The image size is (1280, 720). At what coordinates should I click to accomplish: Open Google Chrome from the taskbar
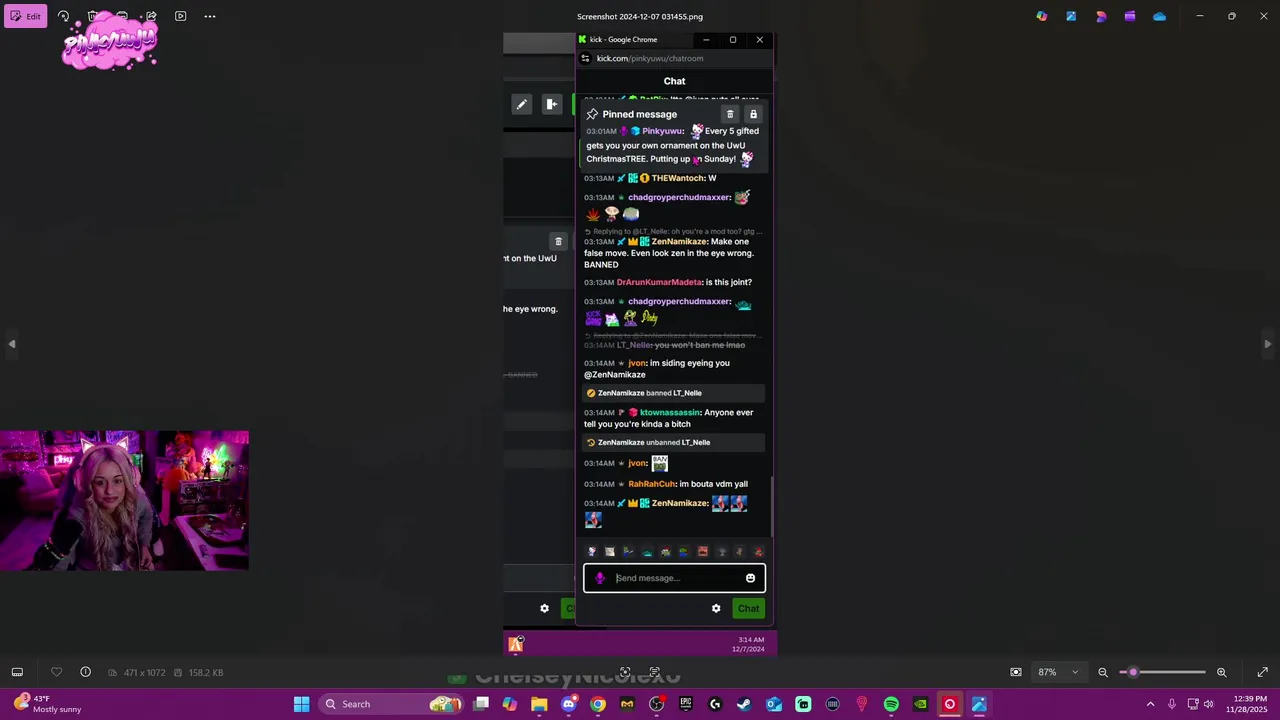click(598, 704)
